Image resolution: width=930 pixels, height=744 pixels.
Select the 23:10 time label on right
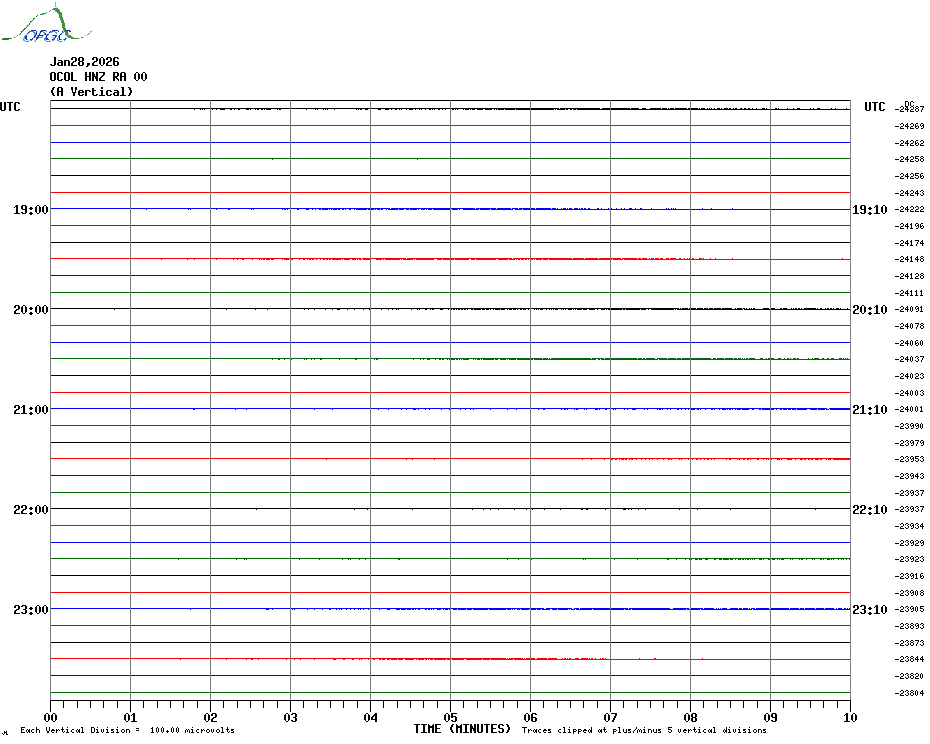pos(869,610)
